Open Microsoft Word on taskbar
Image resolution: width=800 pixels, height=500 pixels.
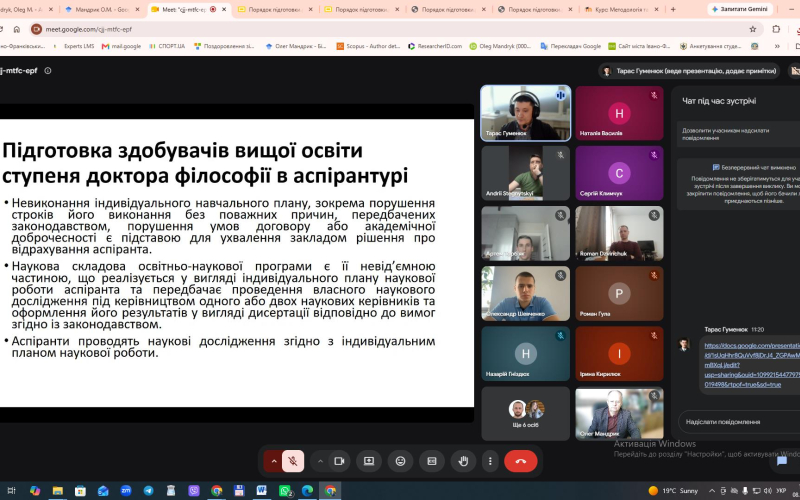262,491
